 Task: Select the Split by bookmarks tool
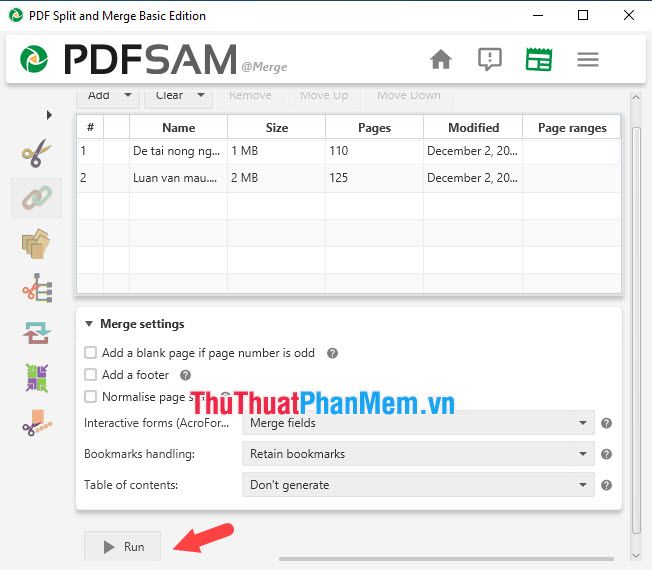[x=37, y=289]
